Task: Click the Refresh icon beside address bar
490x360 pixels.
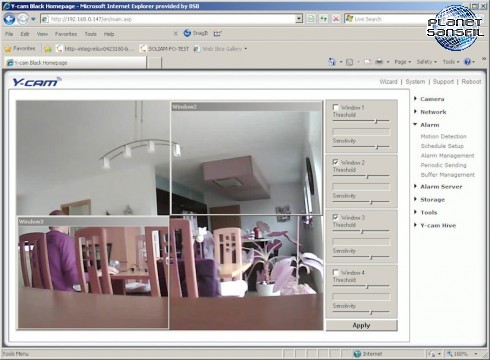Action: [323, 19]
